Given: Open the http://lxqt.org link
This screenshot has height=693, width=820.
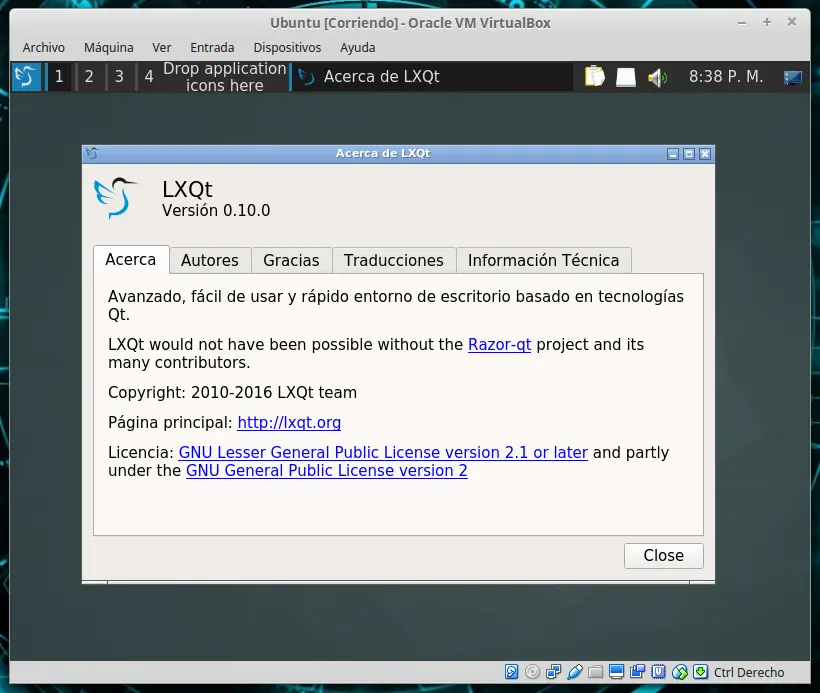Looking at the screenshot, I should click(x=289, y=423).
